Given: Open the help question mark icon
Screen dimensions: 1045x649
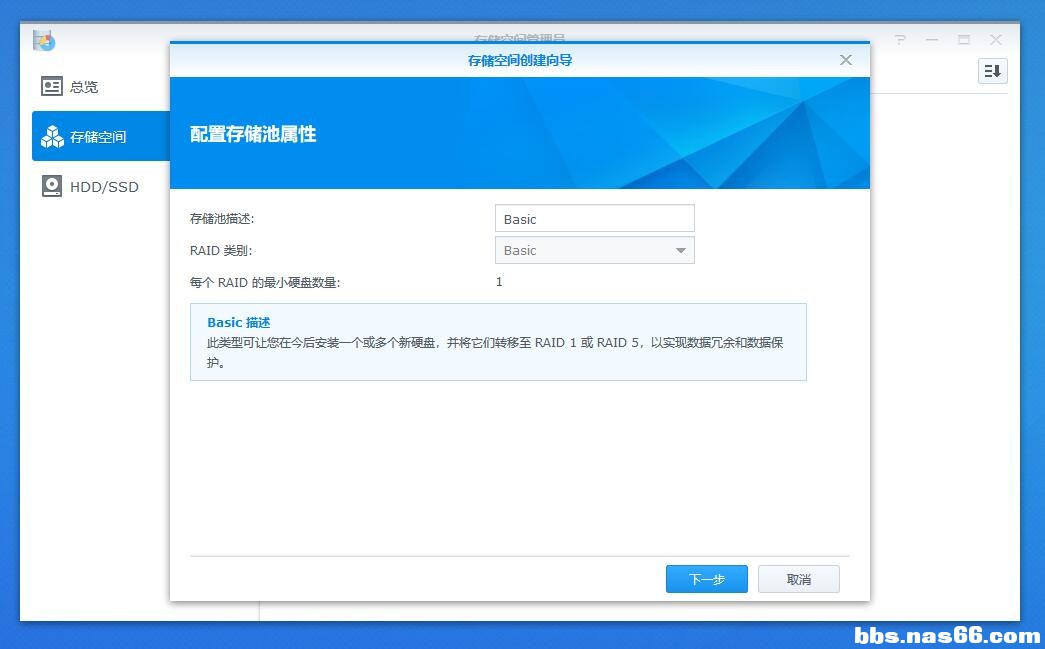Looking at the screenshot, I should [900, 40].
